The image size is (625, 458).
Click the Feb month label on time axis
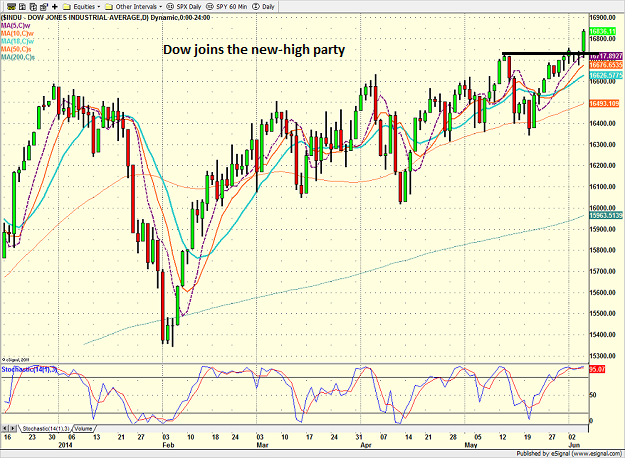[x=168, y=445]
